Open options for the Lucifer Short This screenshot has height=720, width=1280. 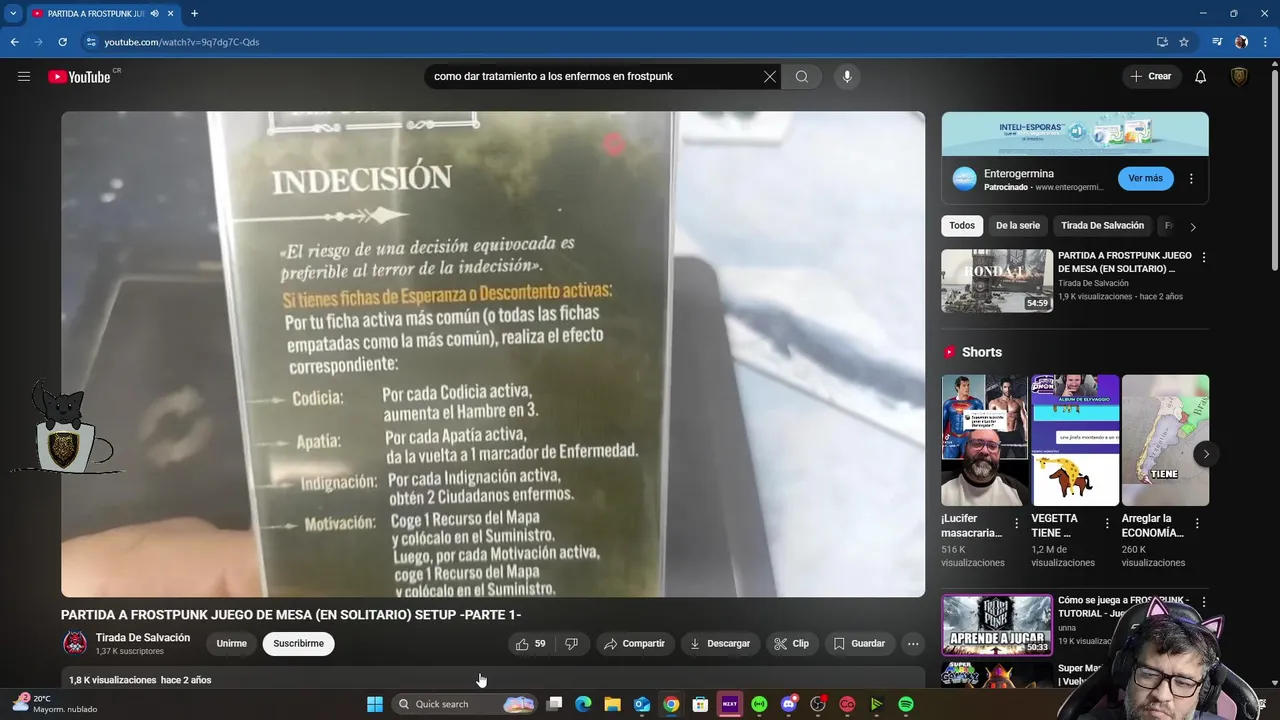(x=1017, y=523)
